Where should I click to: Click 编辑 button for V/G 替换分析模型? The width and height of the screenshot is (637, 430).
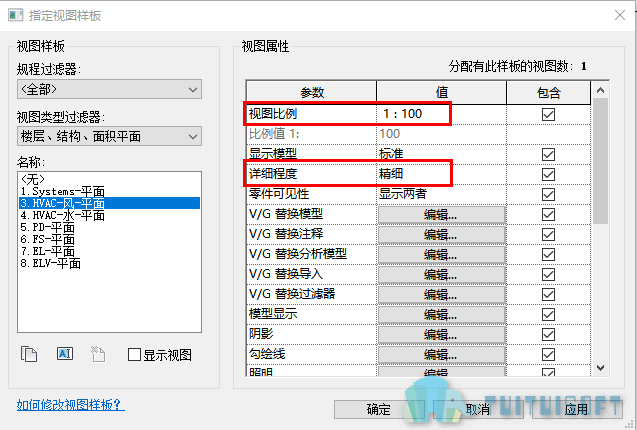pos(442,254)
